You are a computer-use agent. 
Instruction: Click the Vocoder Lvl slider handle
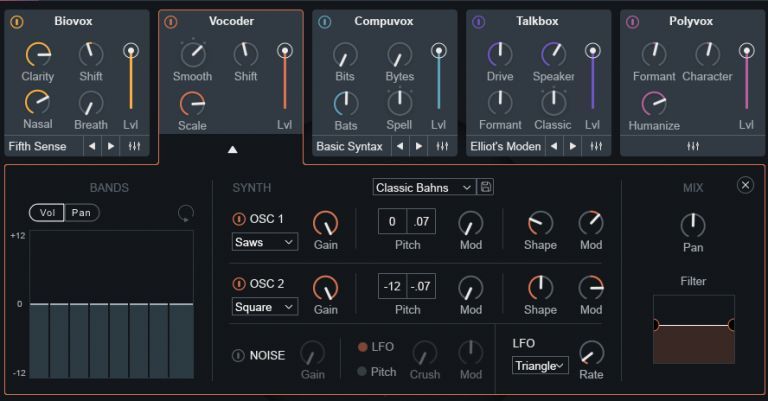(285, 50)
